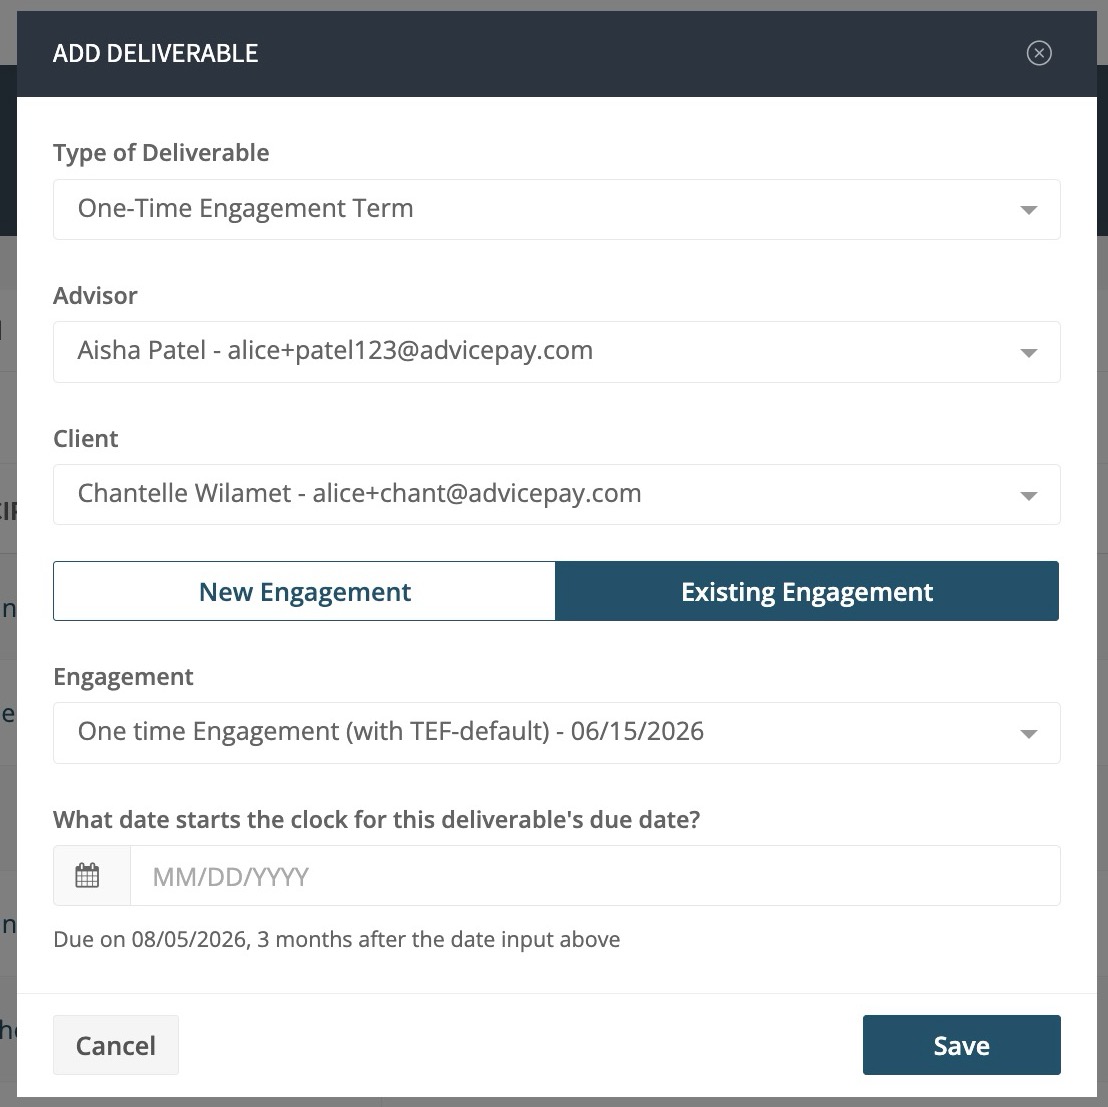
Task: Click the Client field label
Action: (x=86, y=439)
